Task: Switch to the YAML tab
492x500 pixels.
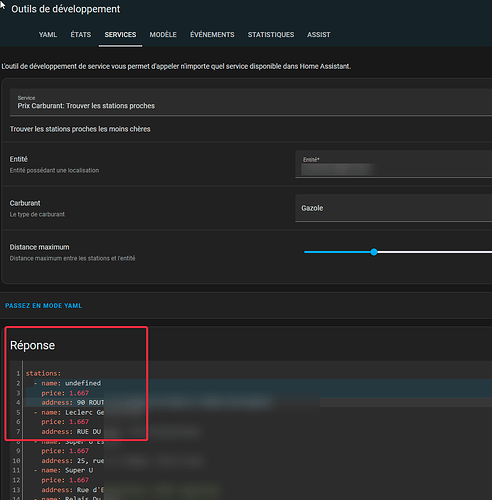Action: pos(48,35)
